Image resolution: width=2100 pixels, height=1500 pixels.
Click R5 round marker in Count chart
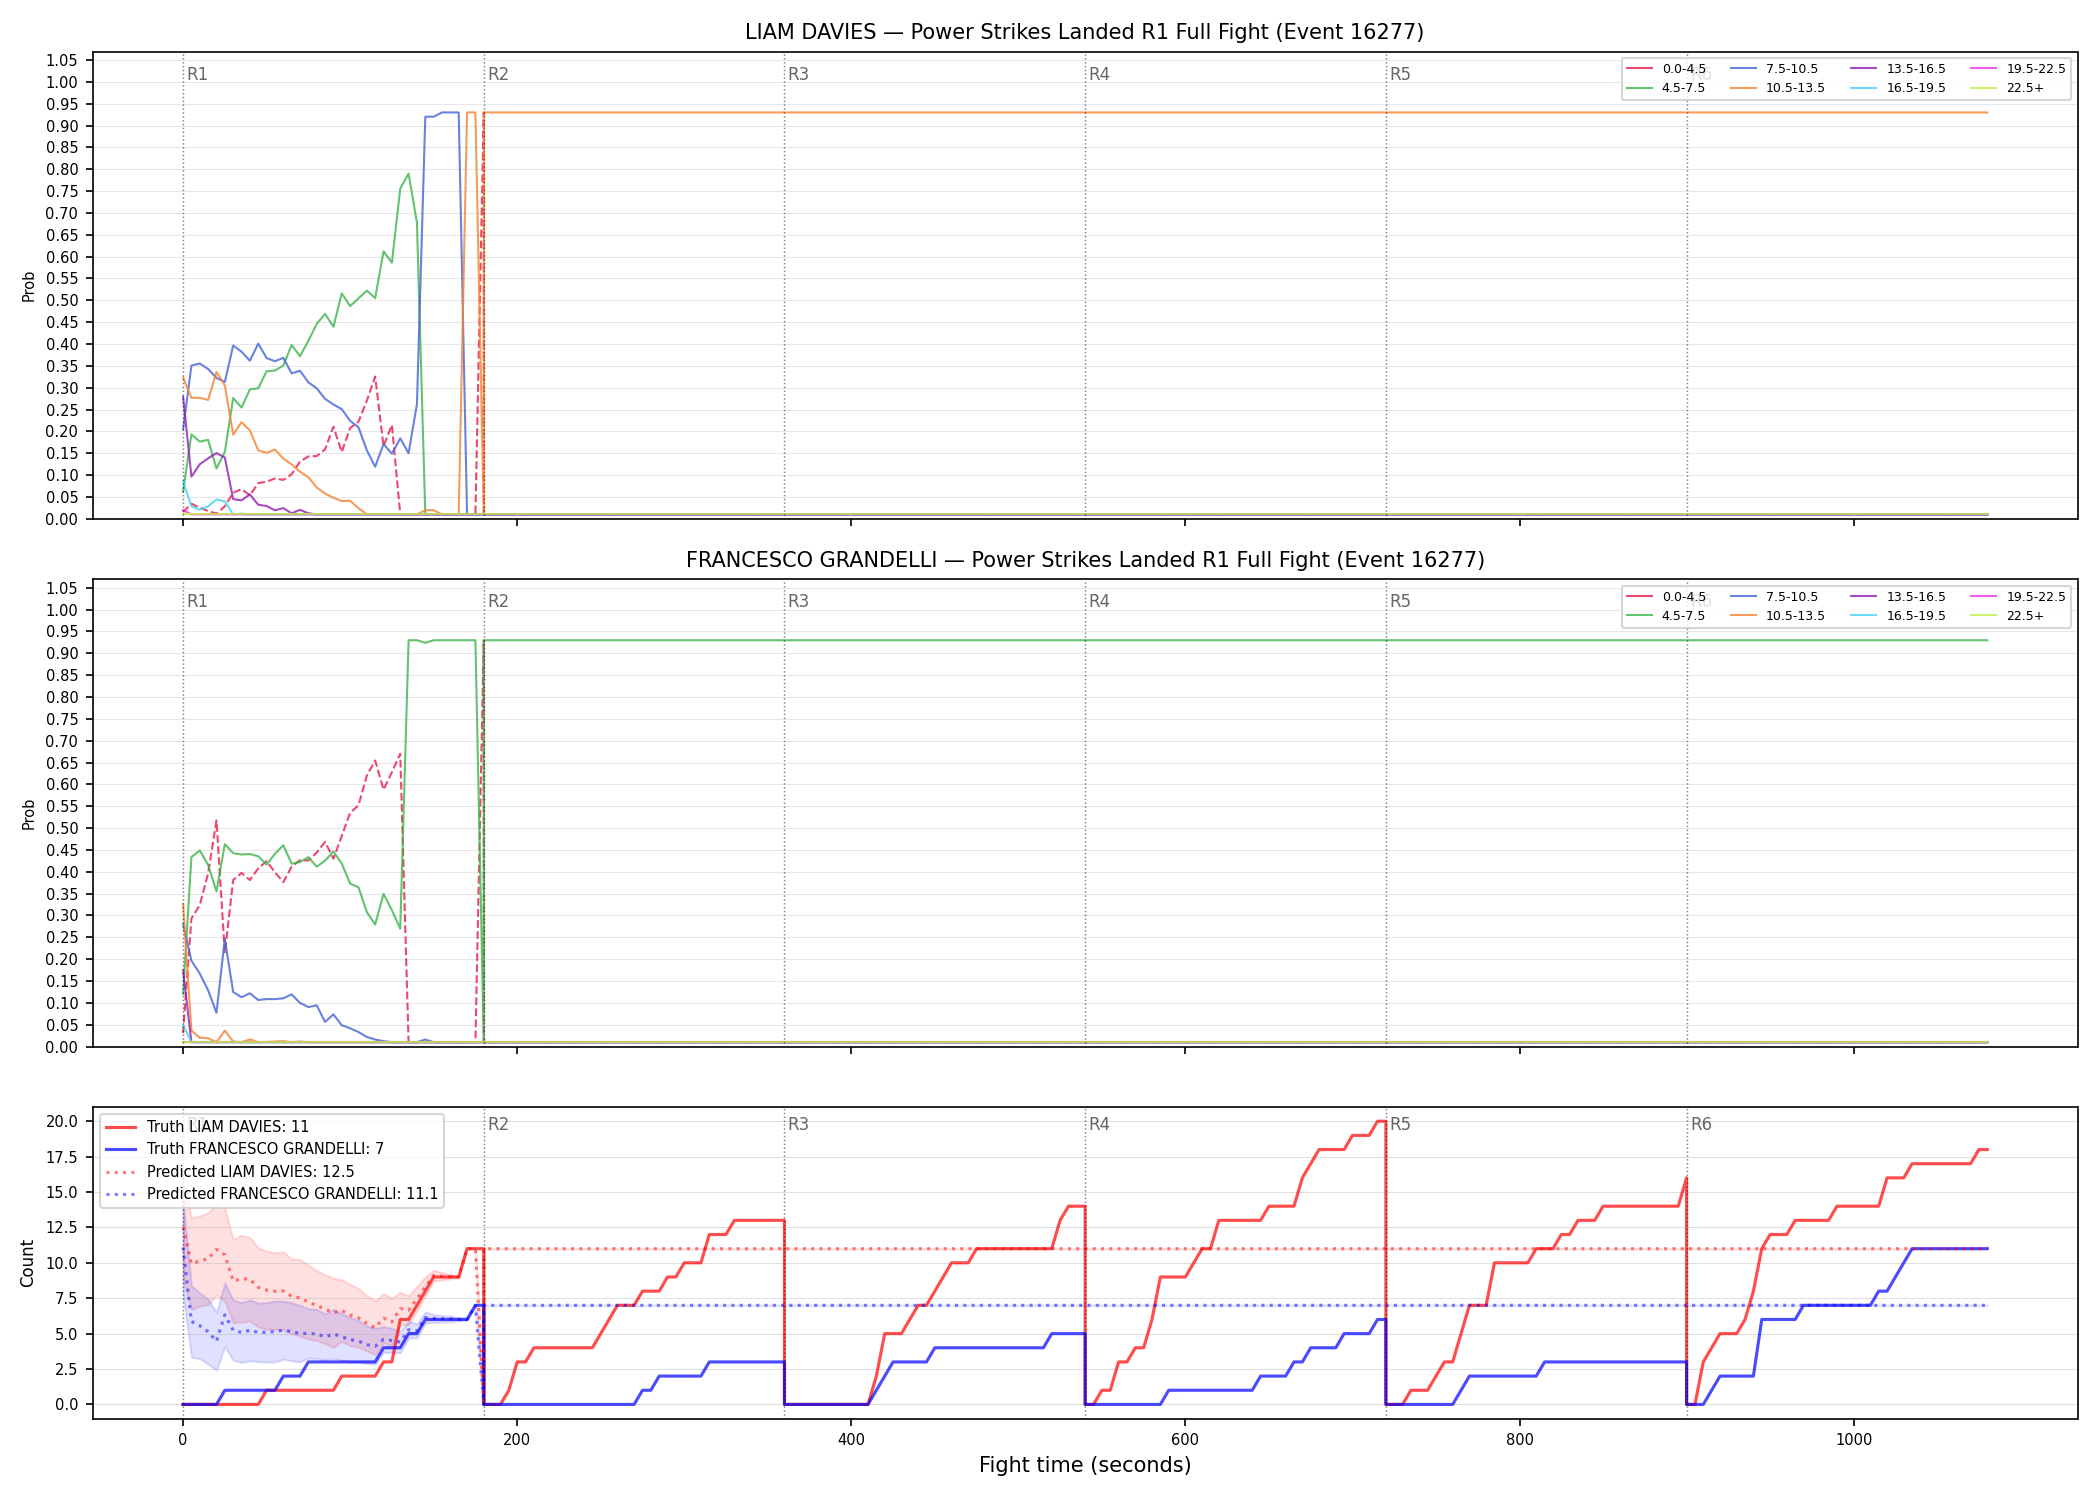tap(1400, 1124)
